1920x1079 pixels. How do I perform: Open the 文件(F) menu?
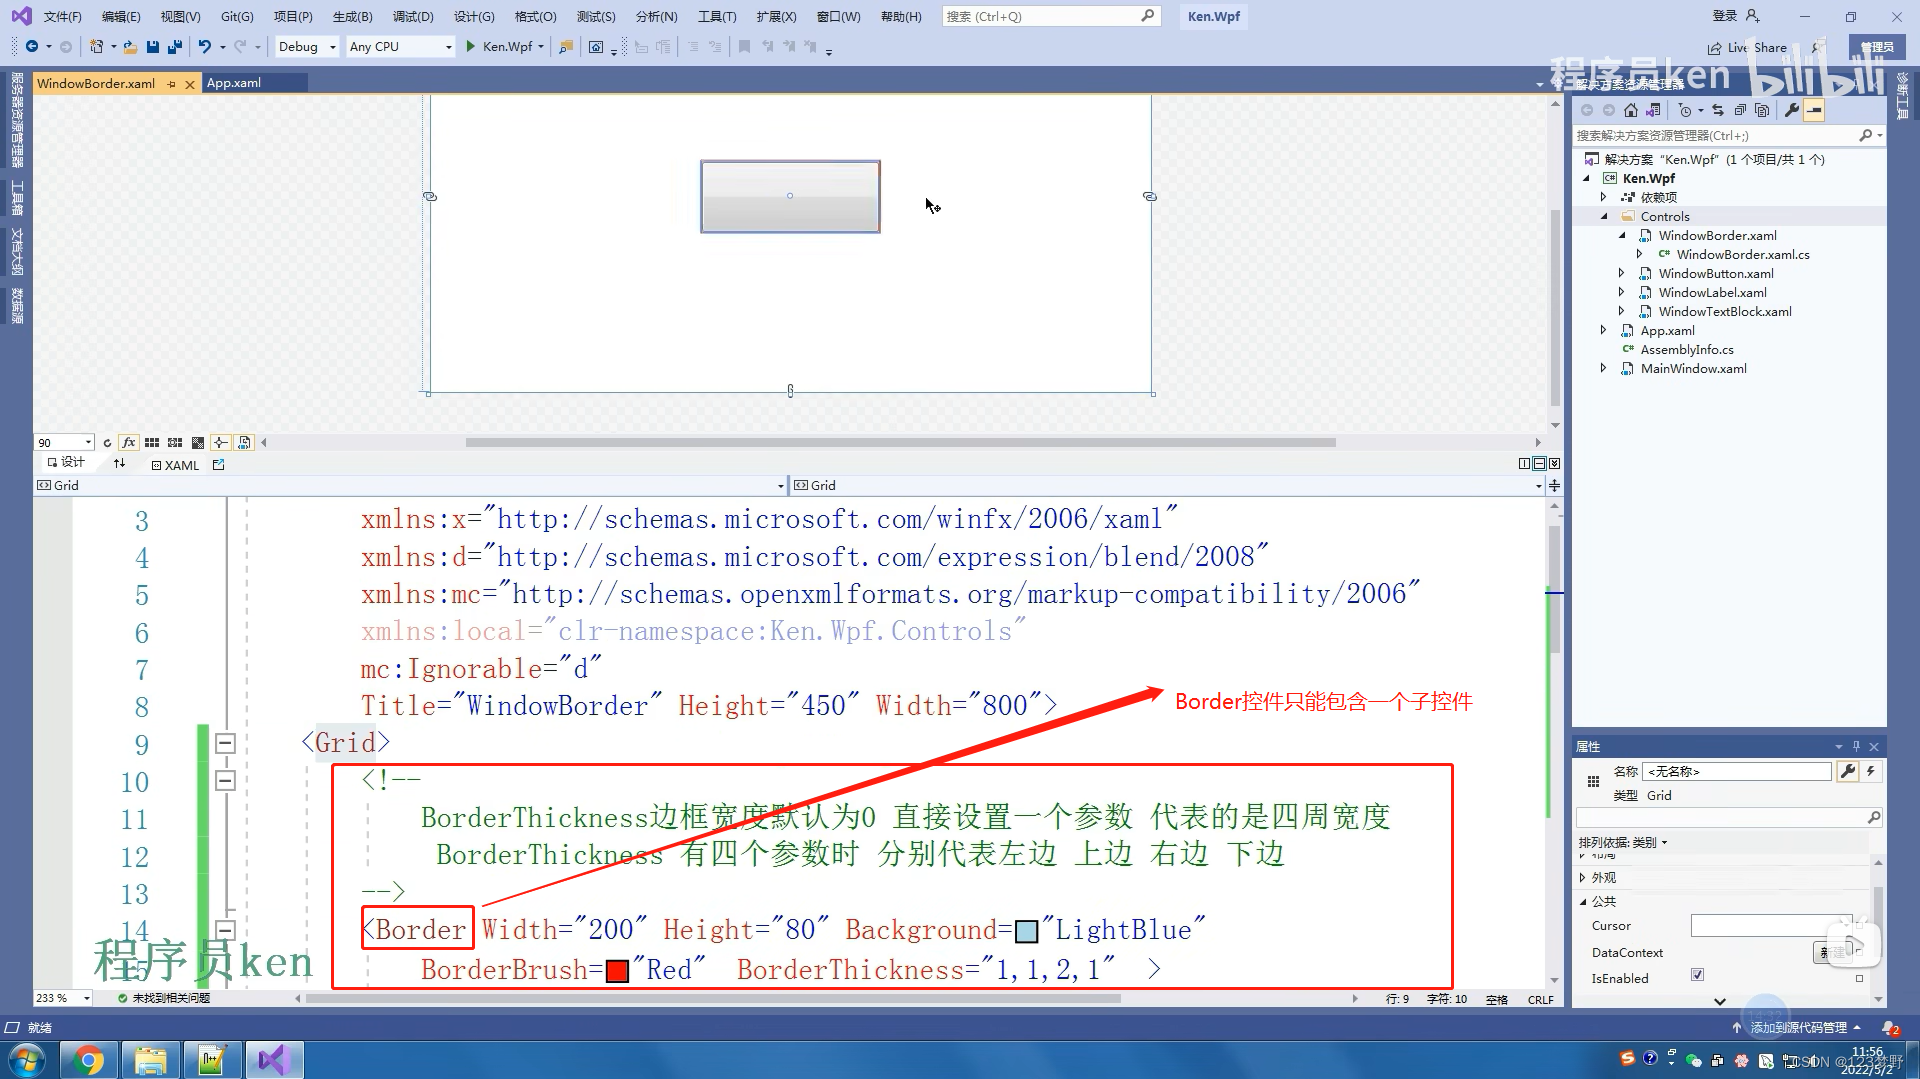tap(62, 17)
